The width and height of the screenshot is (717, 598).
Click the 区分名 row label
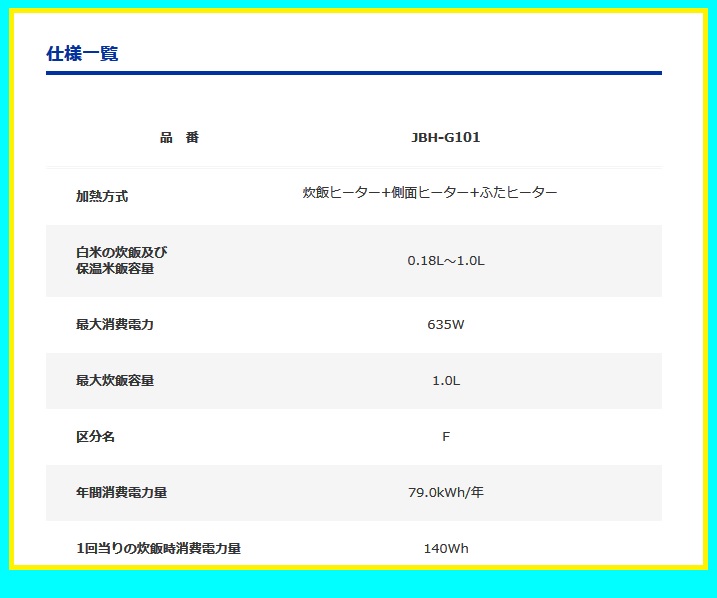96,437
